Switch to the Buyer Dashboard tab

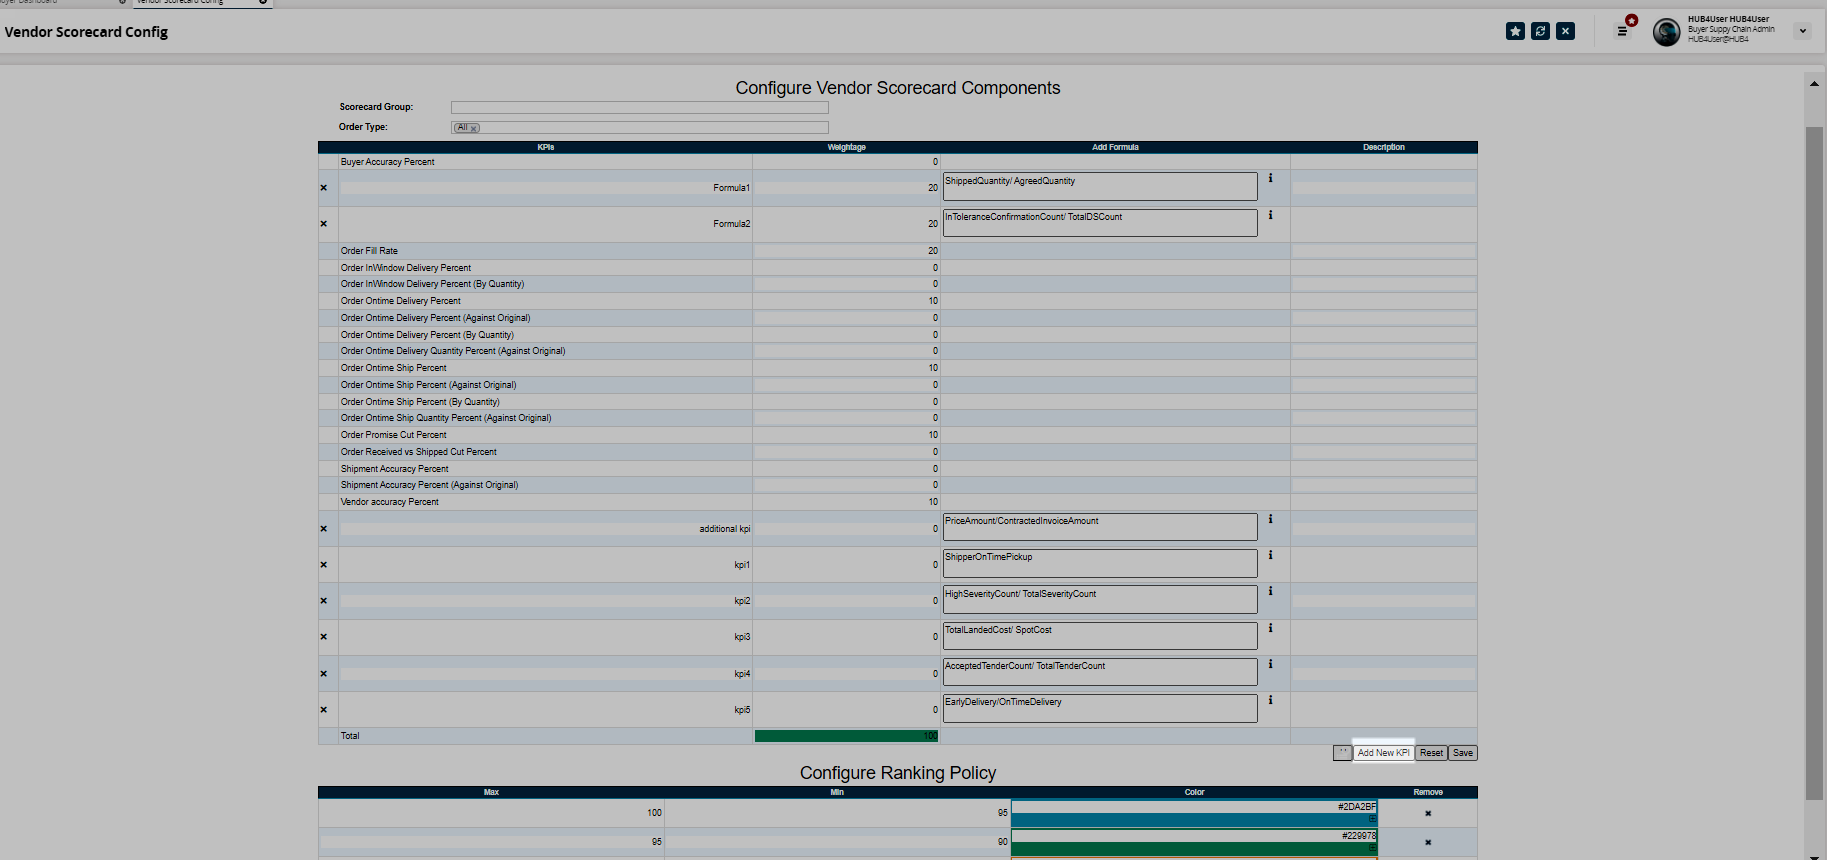[x=30, y=2]
